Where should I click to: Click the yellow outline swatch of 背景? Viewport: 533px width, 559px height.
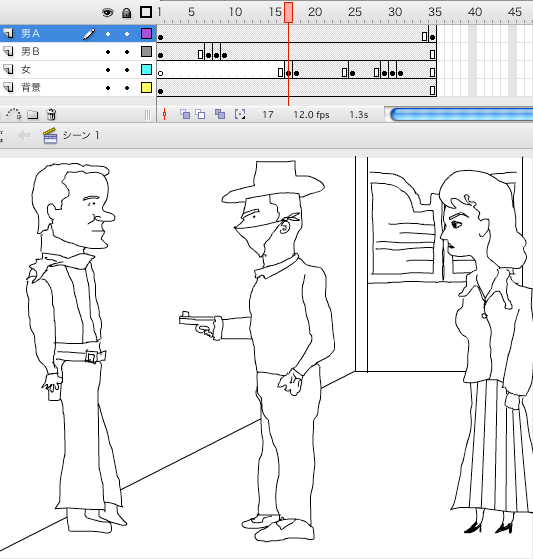click(x=146, y=88)
